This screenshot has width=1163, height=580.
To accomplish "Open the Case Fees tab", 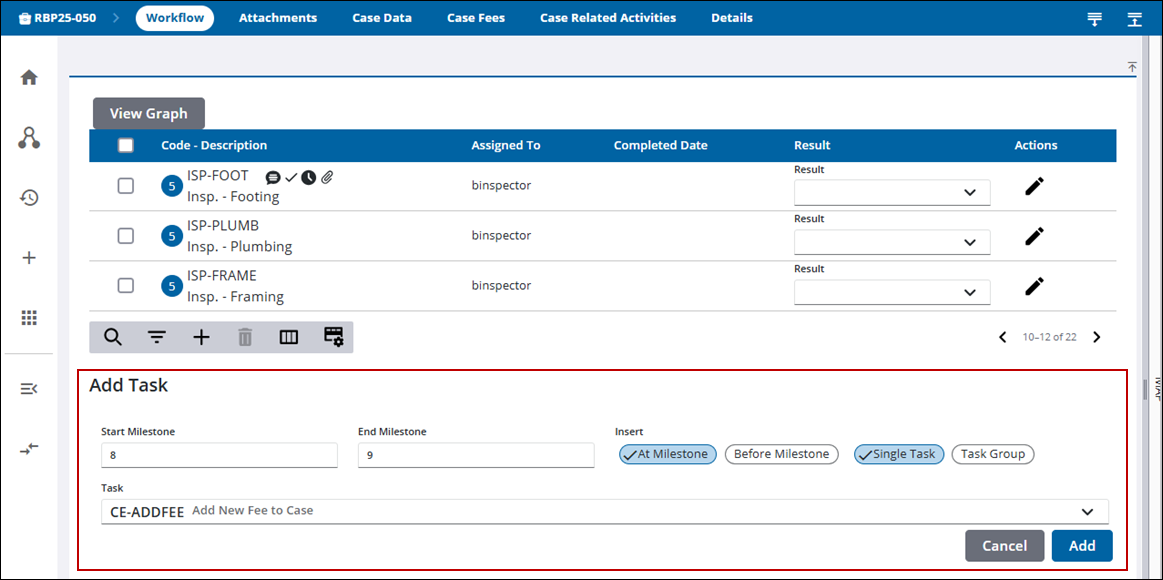I will point(476,18).
